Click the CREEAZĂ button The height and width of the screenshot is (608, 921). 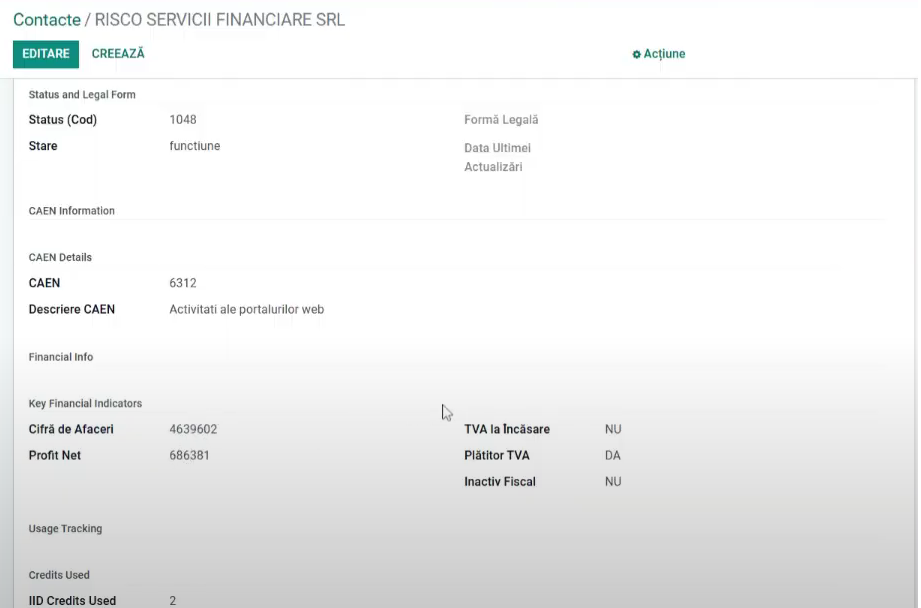pyautogui.click(x=118, y=53)
